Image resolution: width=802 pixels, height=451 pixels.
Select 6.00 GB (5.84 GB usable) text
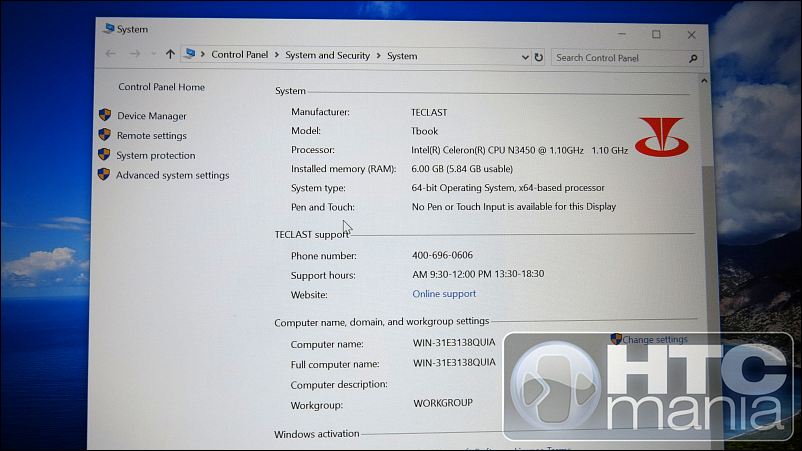462,169
